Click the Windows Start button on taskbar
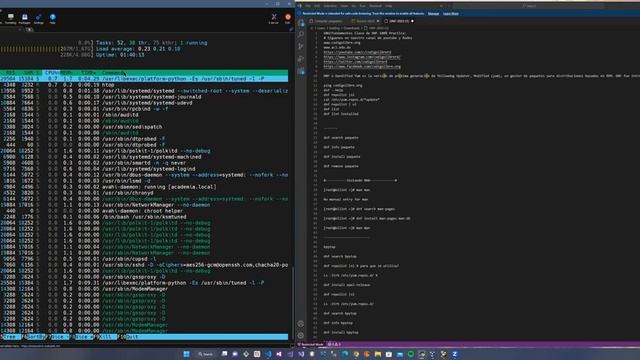 tap(187, 354)
